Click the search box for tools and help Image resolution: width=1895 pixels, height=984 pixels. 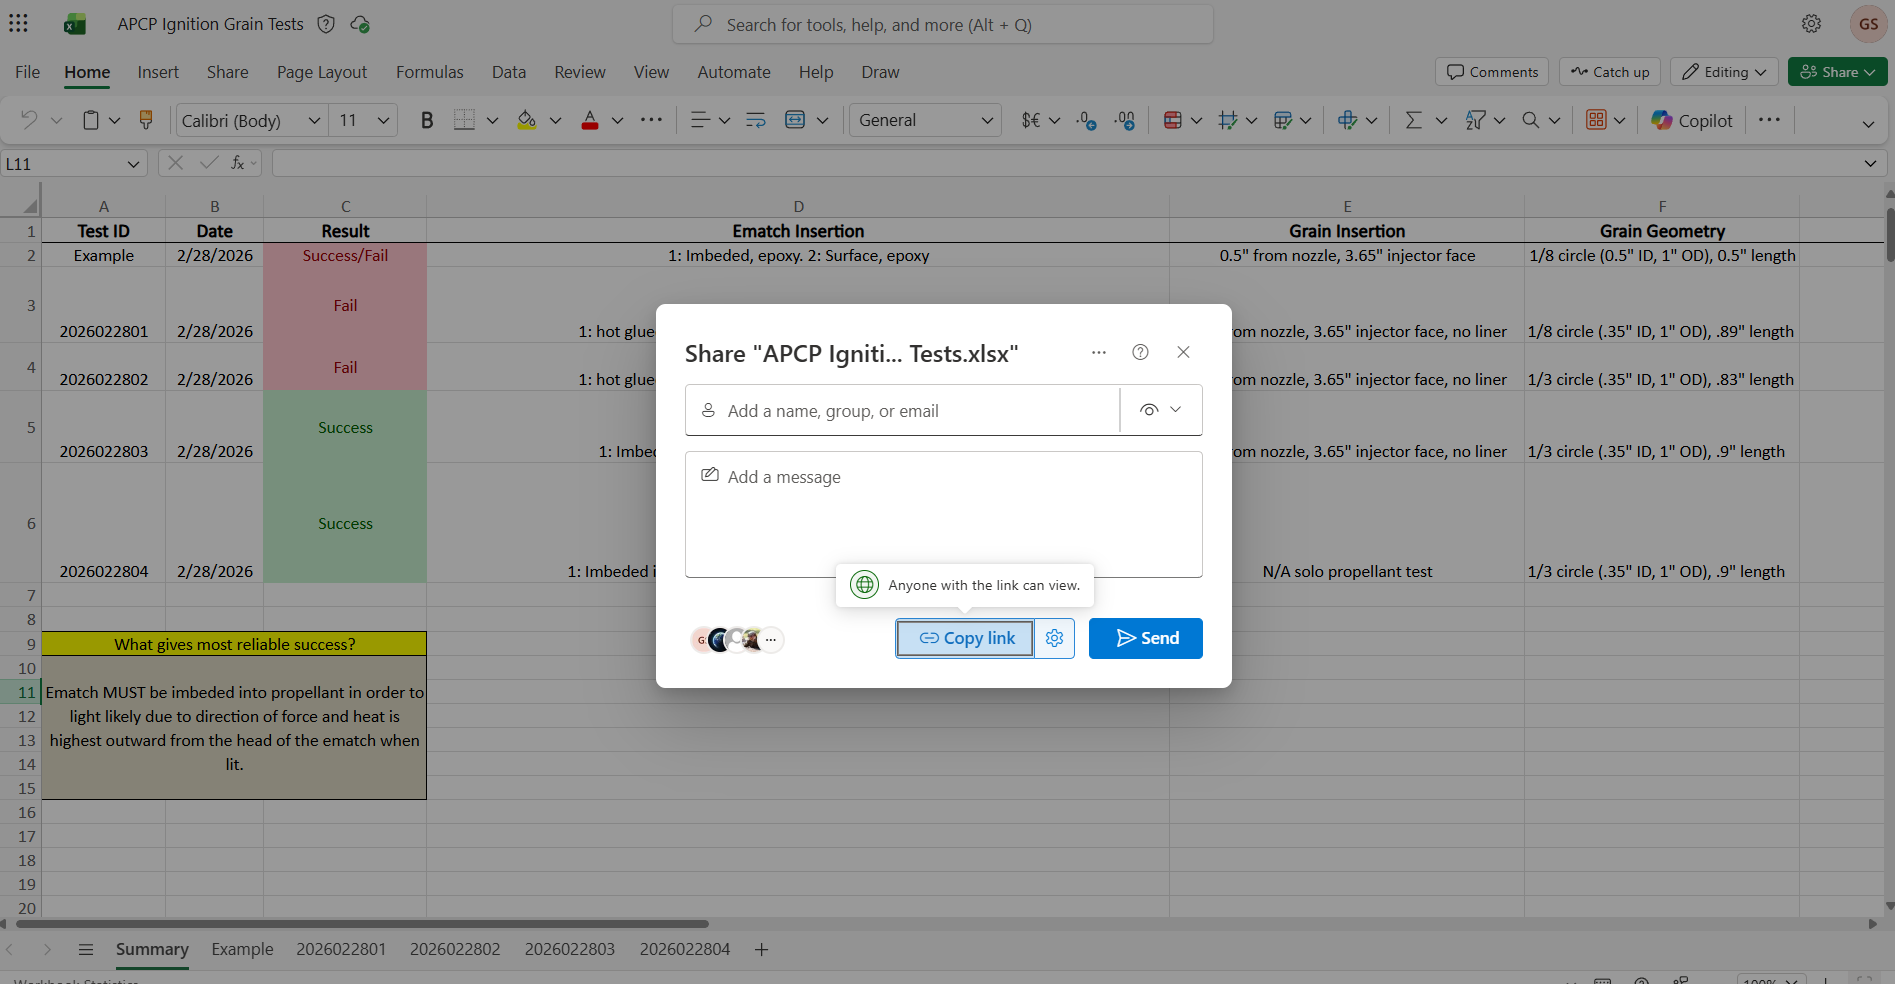pyautogui.click(x=943, y=24)
